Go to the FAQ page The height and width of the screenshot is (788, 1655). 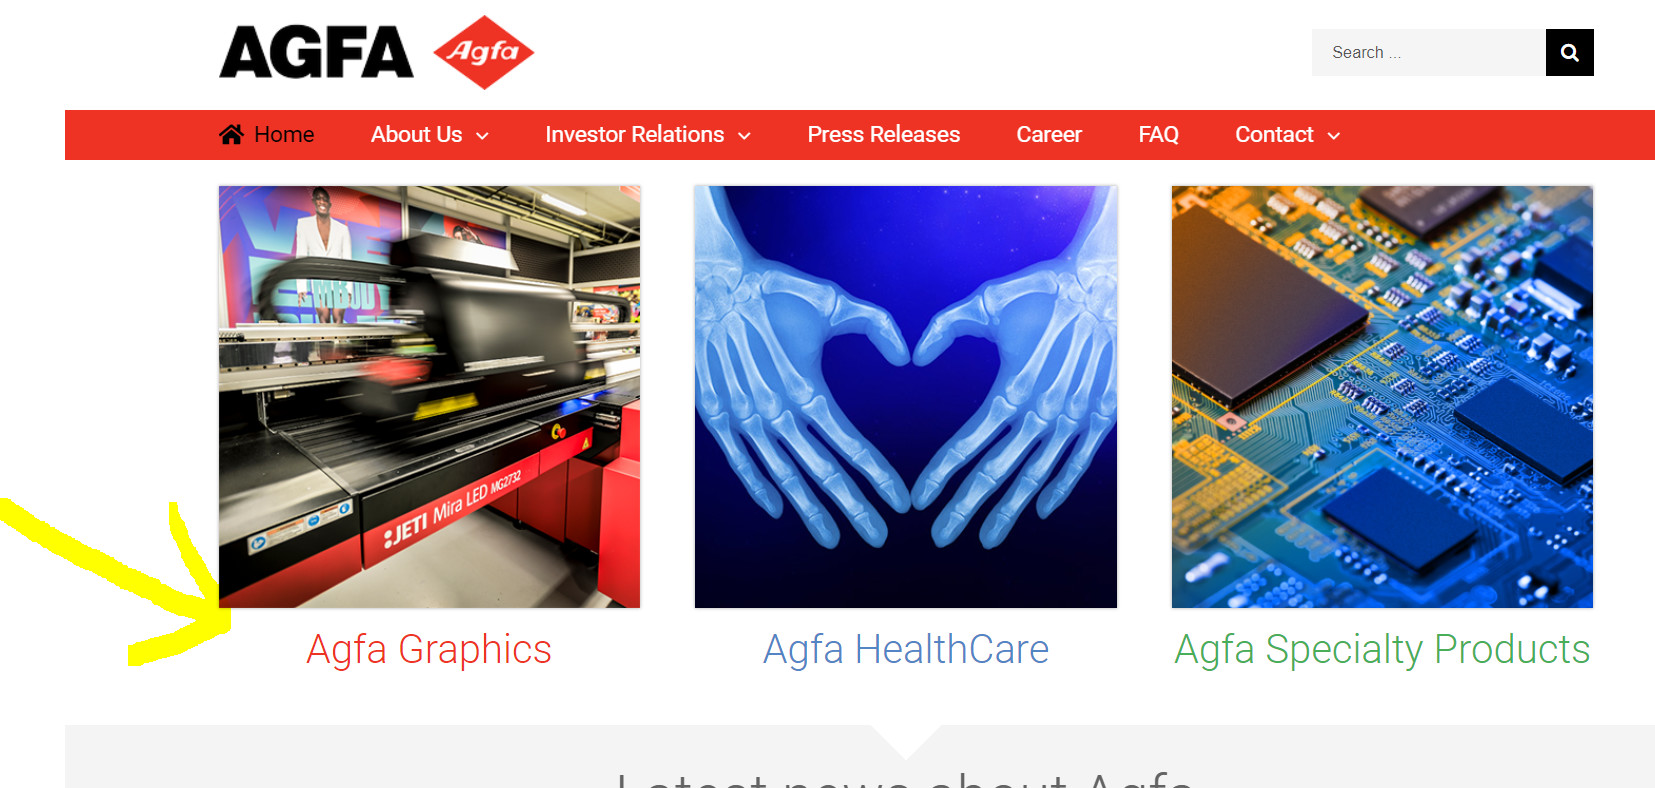click(x=1158, y=134)
